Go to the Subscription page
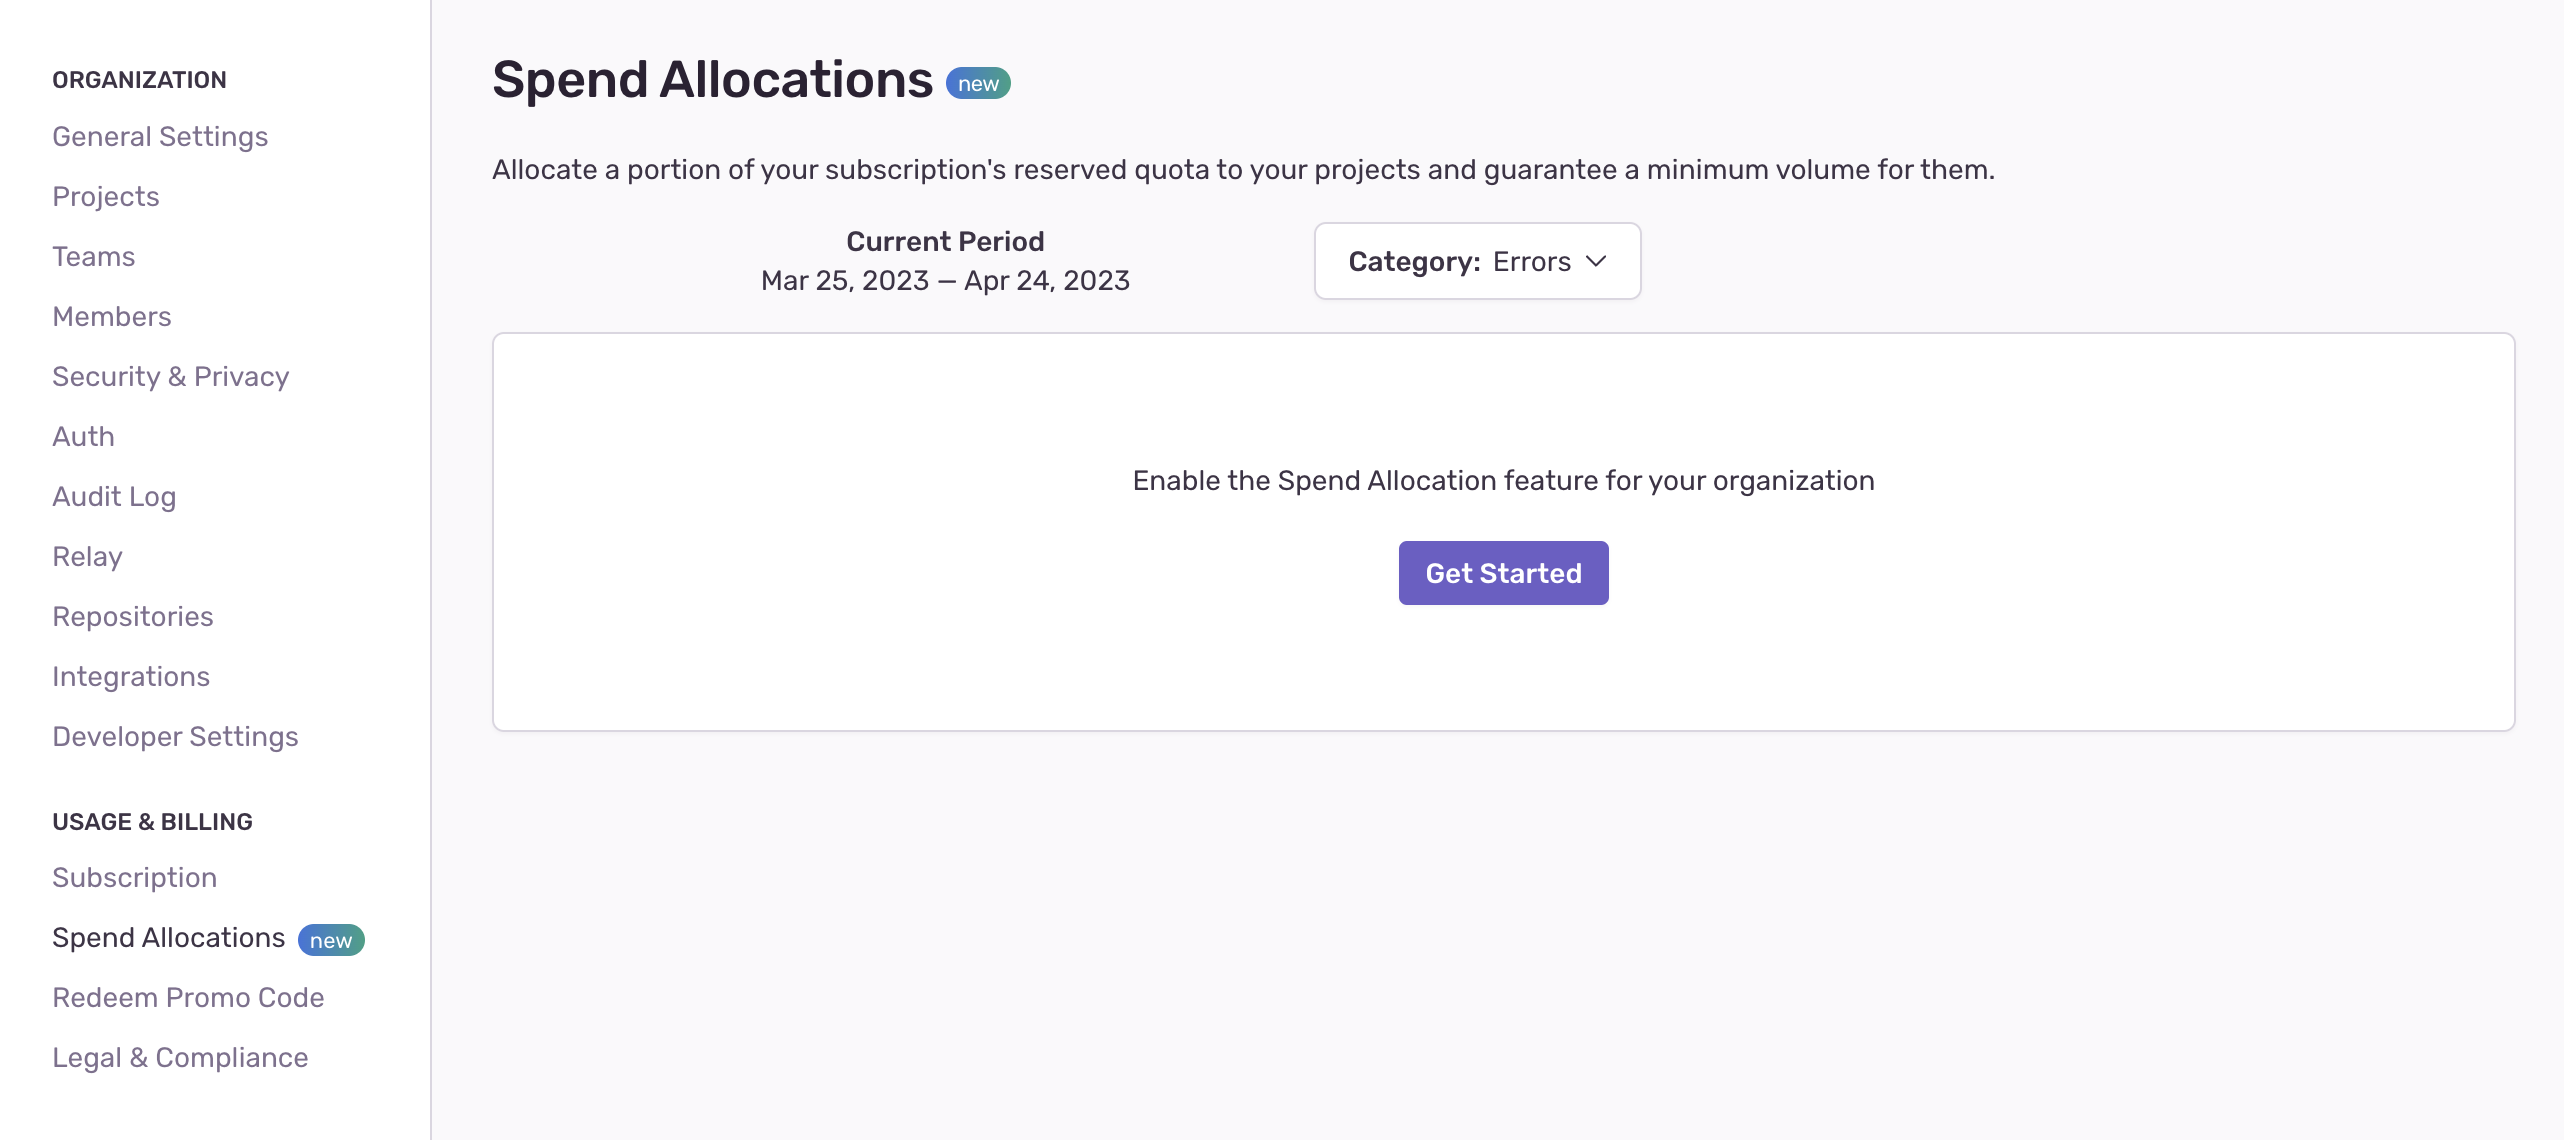Viewport: 2564px width, 1140px height. 135,877
